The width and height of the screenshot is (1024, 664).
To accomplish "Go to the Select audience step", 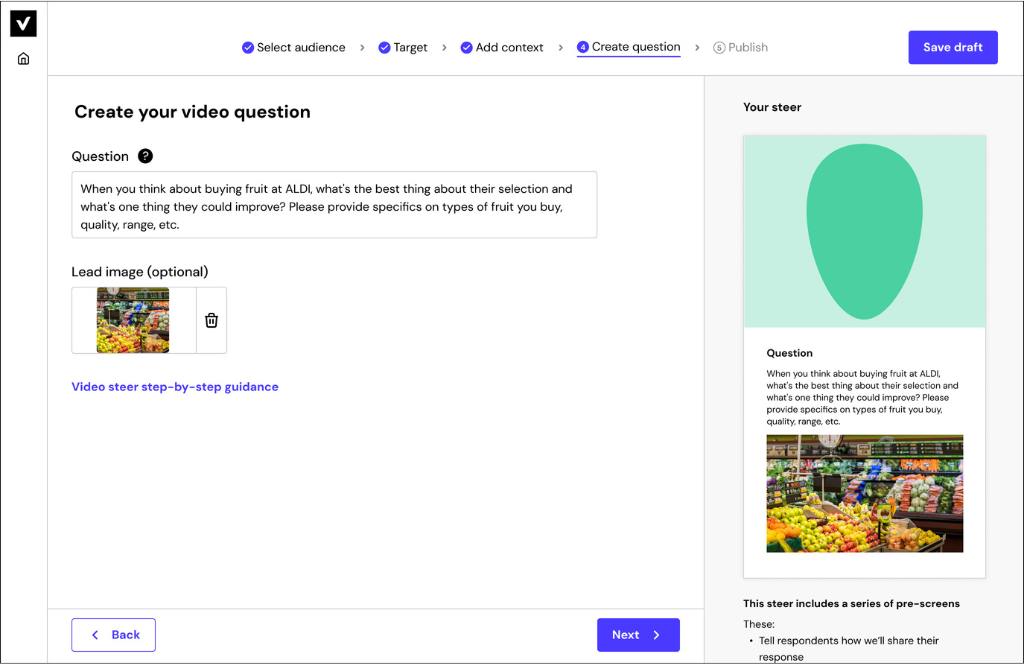I will pos(300,47).
